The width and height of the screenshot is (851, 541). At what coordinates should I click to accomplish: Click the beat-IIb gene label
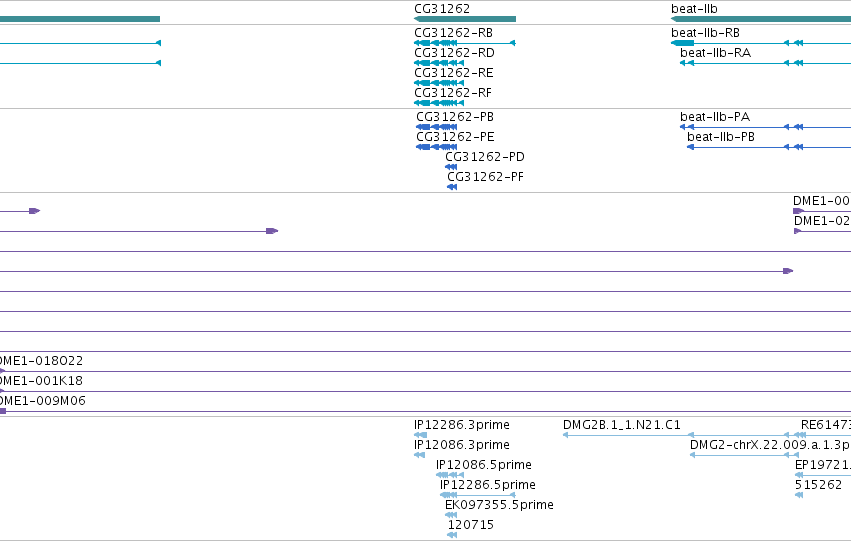694,9
